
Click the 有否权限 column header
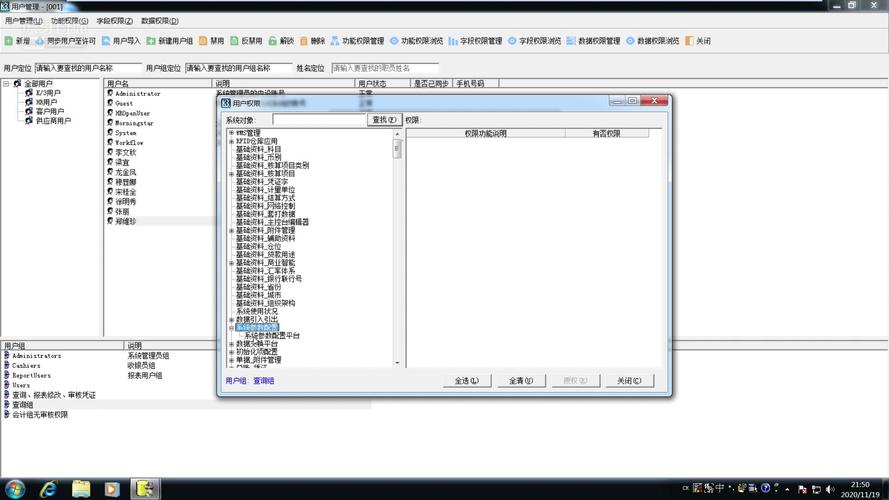tap(607, 134)
